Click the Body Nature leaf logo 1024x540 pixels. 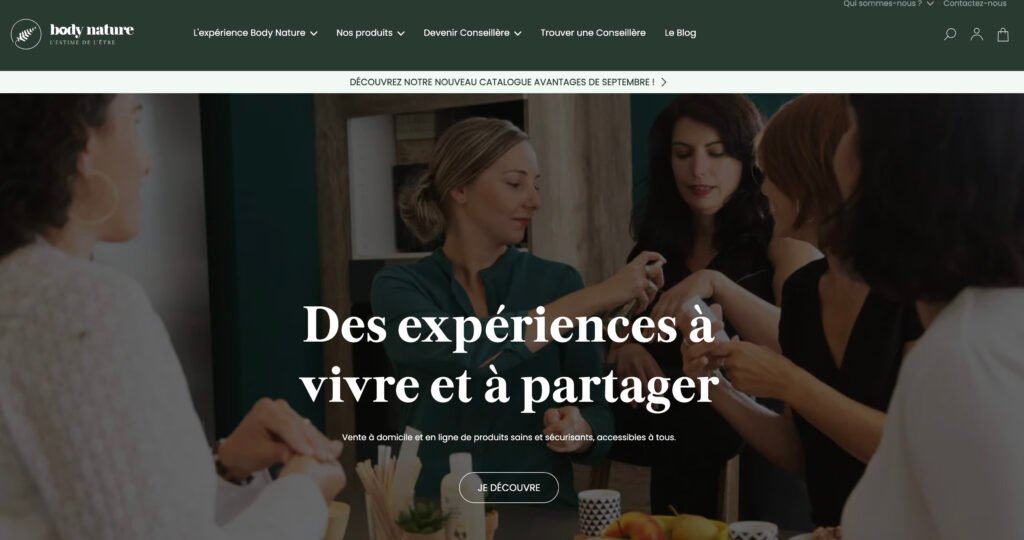(x=26, y=34)
